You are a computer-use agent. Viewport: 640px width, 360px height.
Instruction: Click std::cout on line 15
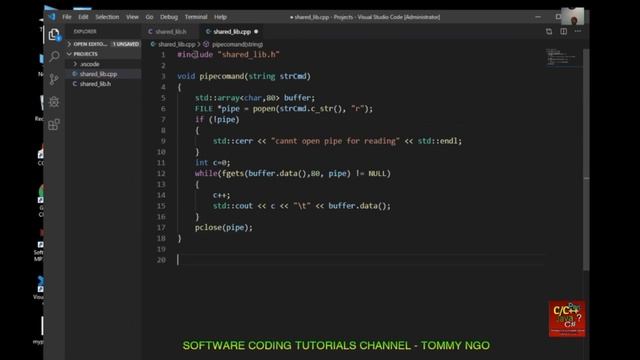233,206
